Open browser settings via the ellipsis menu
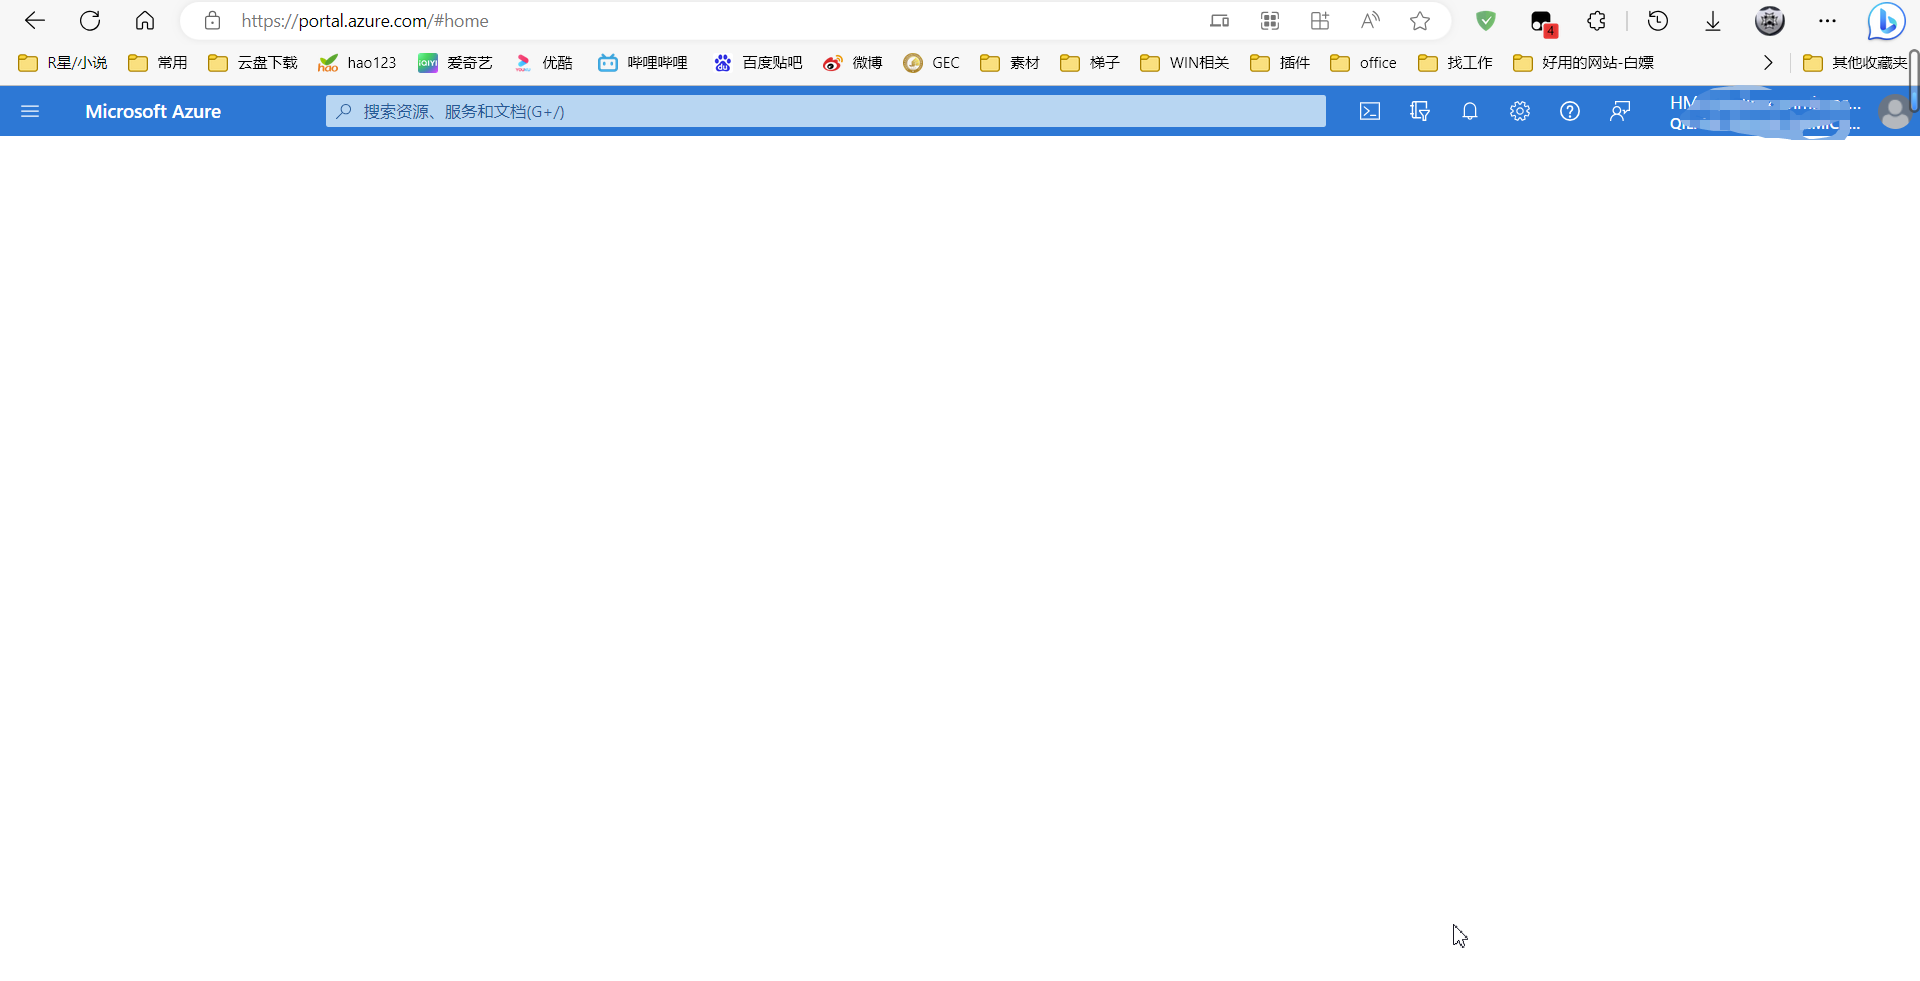1920x981 pixels. (1828, 20)
